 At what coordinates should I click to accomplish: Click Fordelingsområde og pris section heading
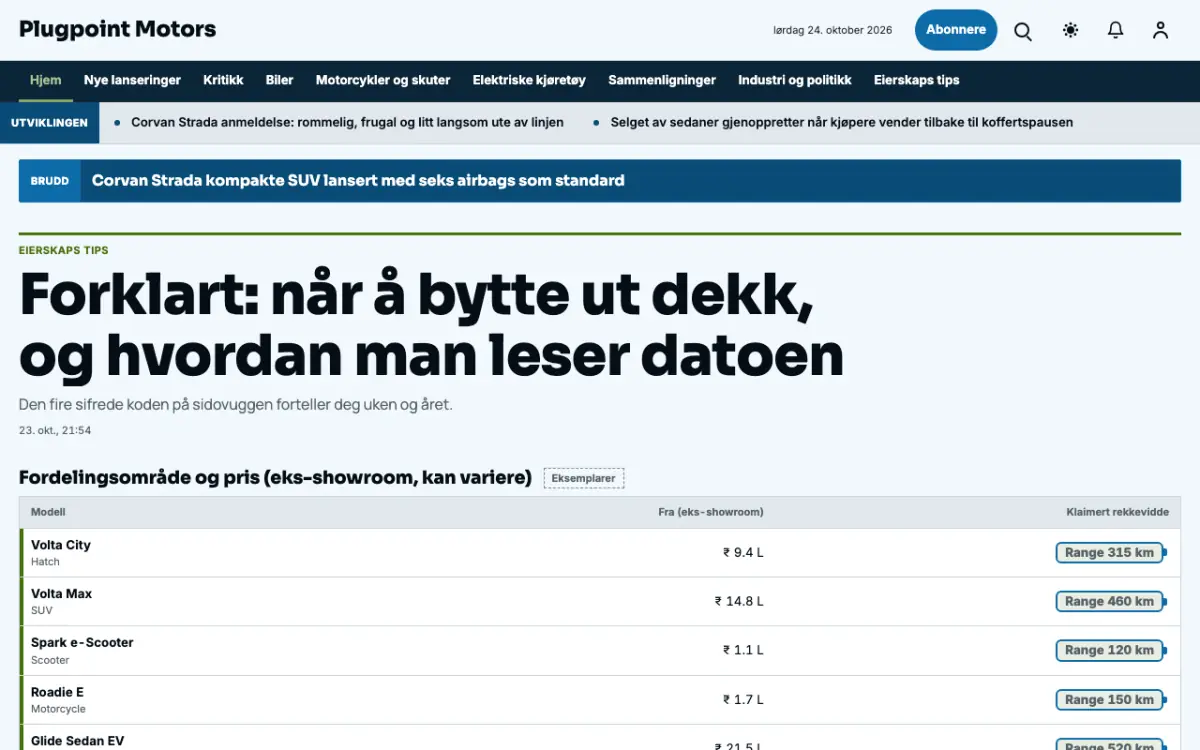point(275,478)
